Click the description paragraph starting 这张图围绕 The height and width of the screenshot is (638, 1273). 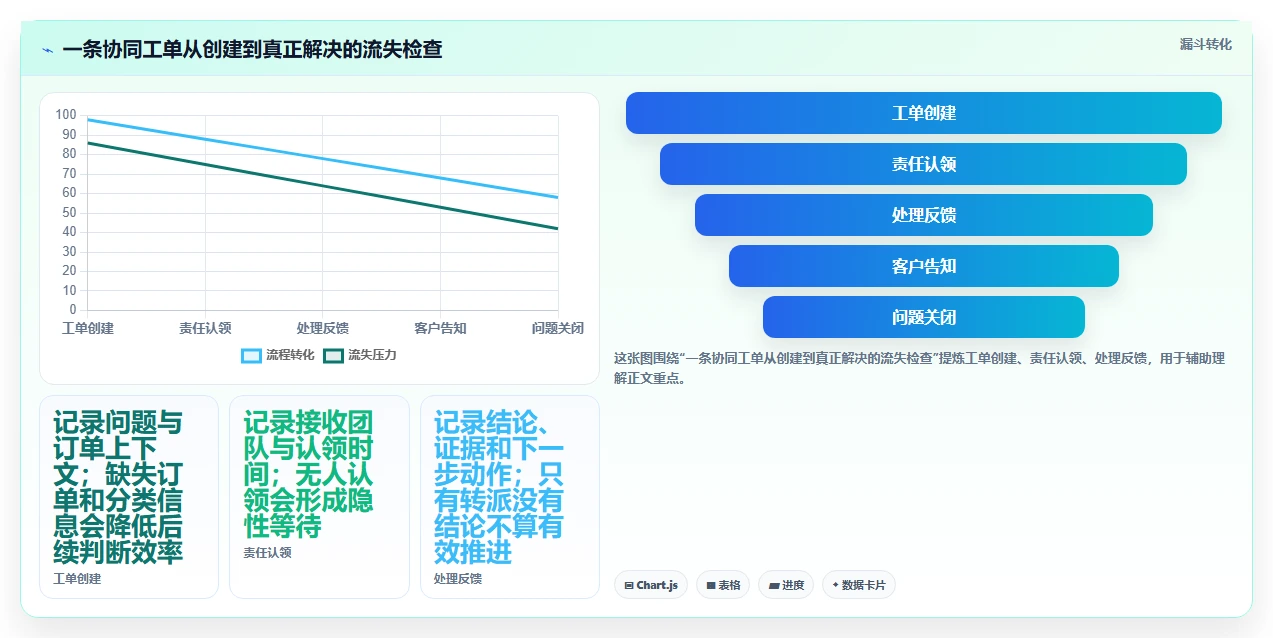pos(919,368)
